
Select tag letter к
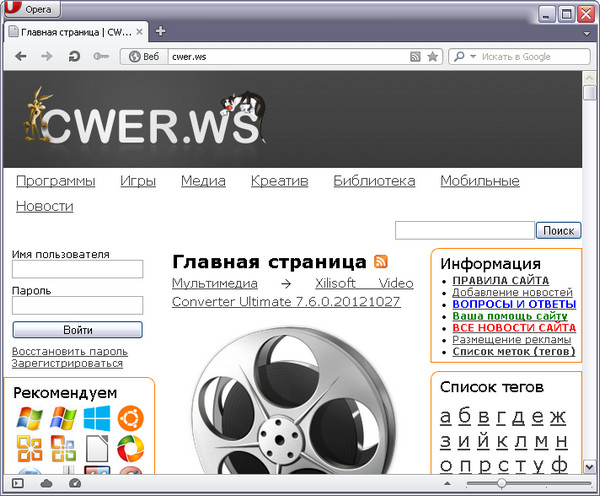502,442
